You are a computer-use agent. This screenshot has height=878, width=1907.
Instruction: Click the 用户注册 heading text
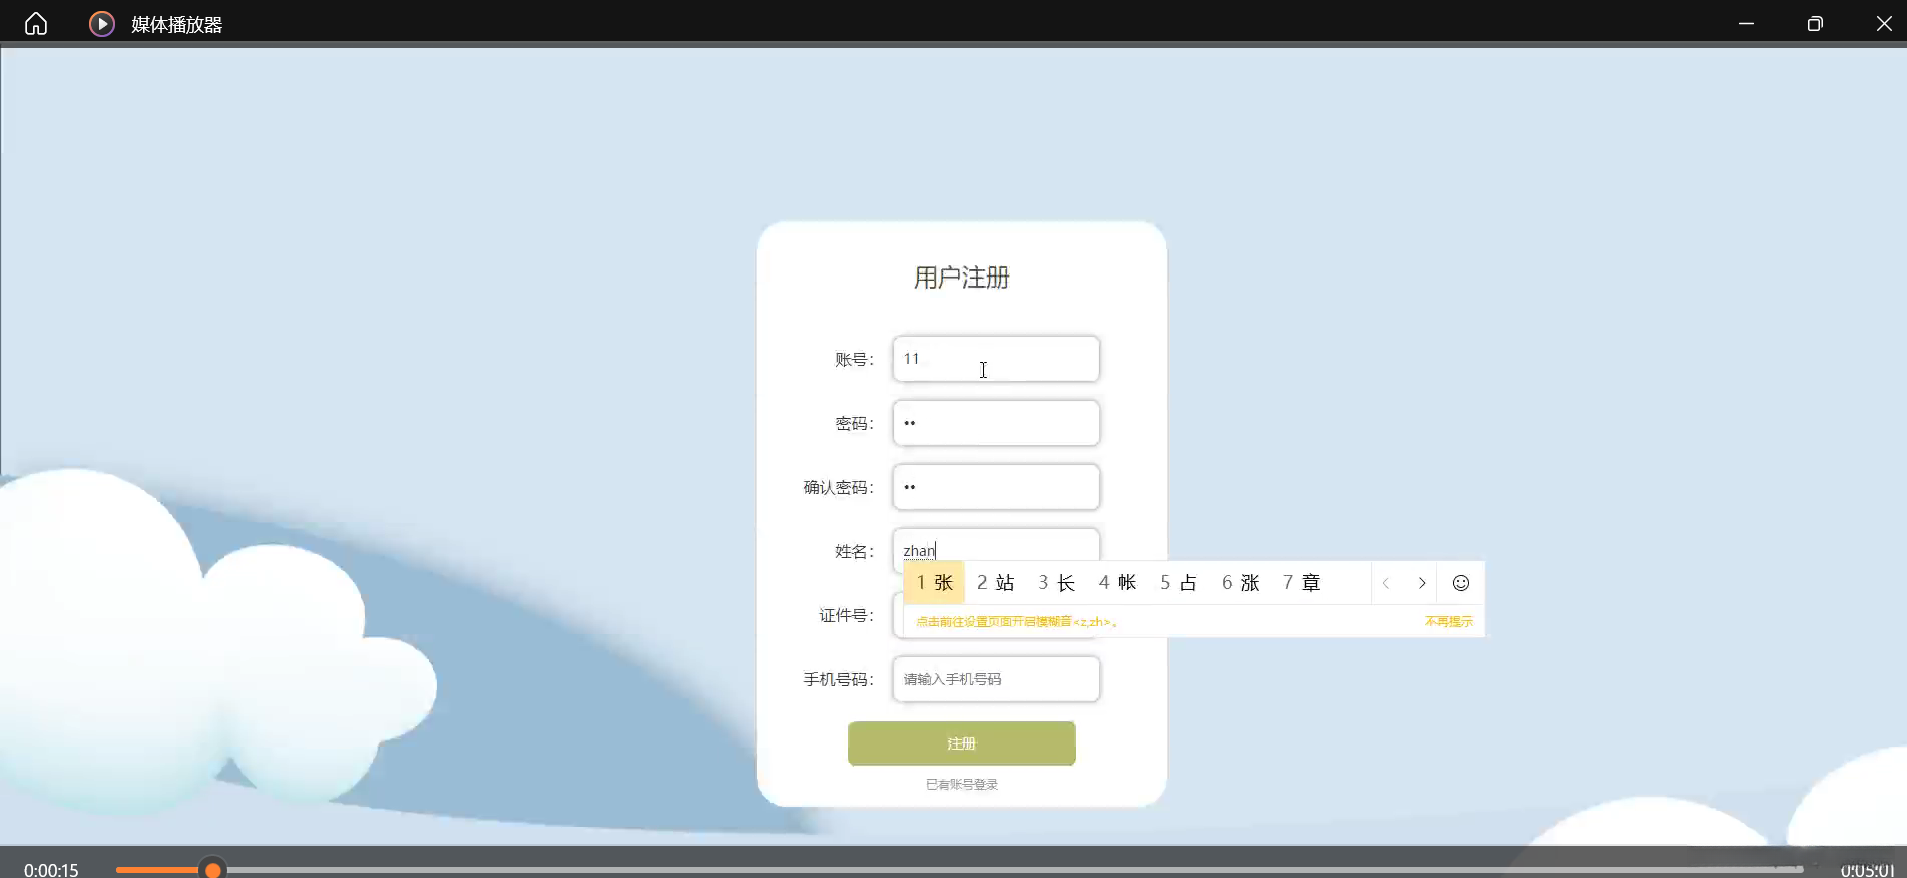coord(962,277)
